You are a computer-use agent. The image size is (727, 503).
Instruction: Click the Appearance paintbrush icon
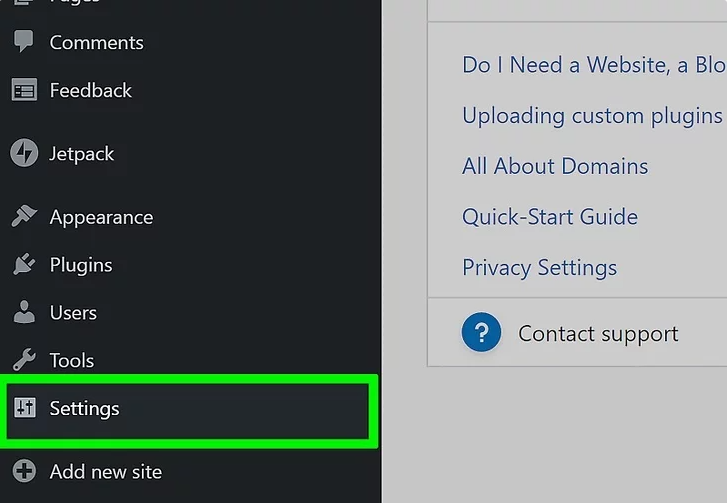[24, 216]
